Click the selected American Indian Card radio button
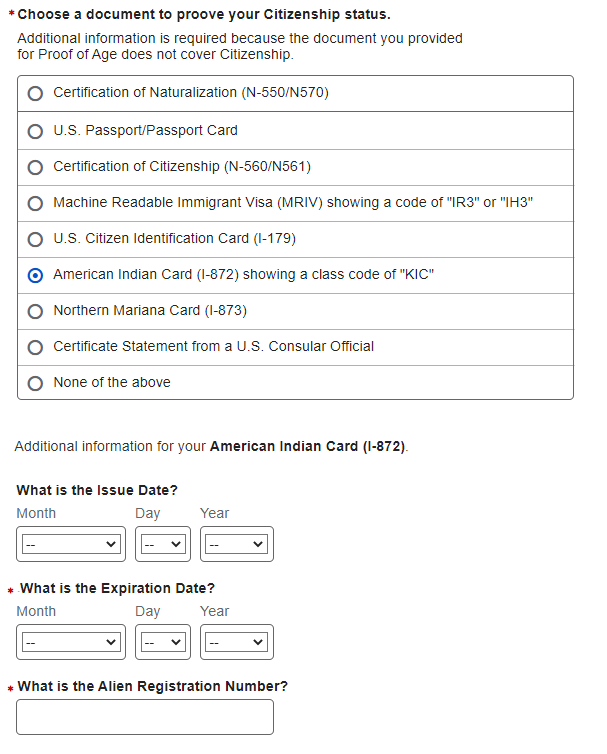The height and width of the screenshot is (754, 607). (35, 275)
